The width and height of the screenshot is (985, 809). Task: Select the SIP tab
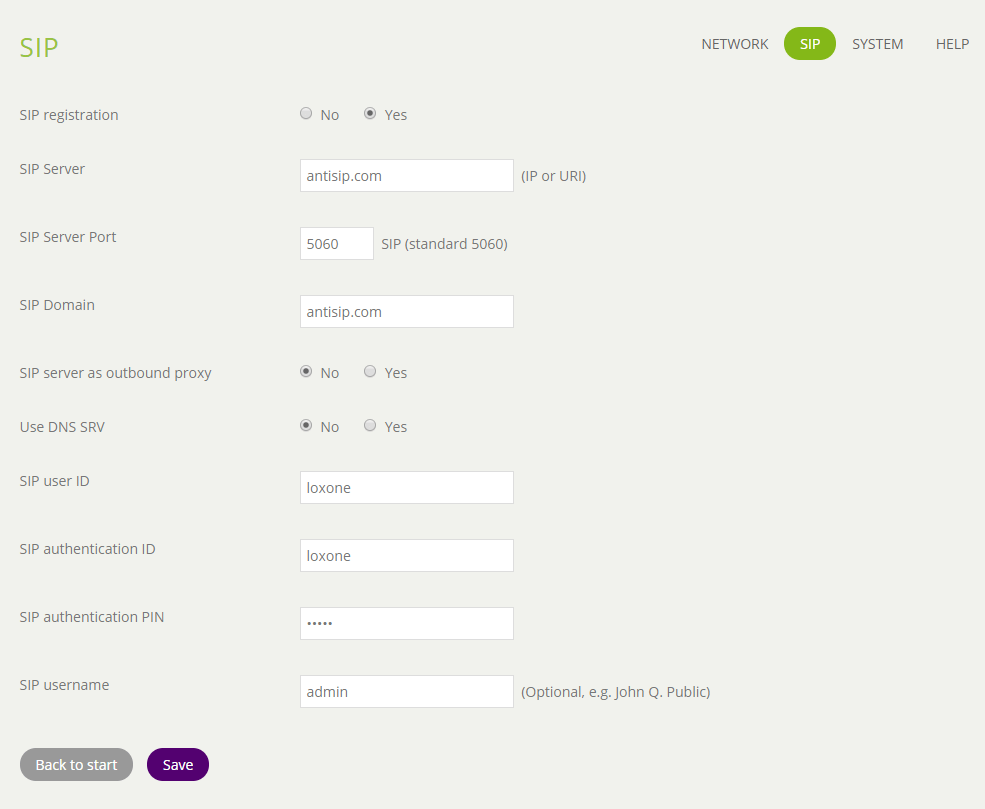pyautogui.click(x=809, y=44)
